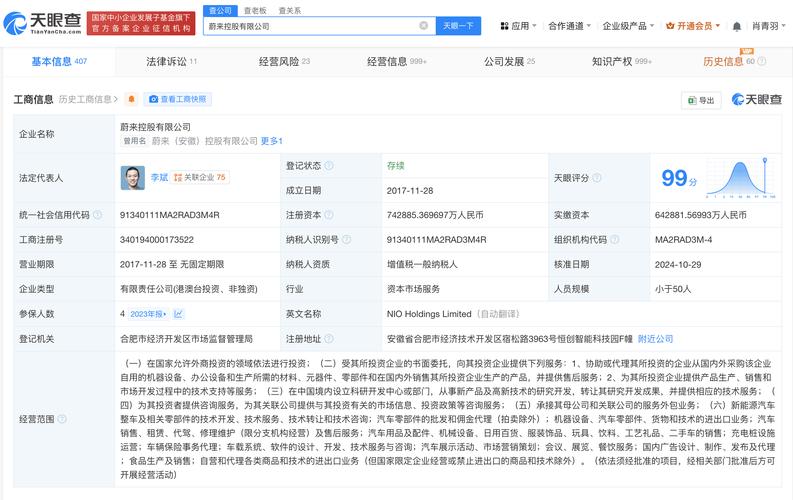Screen dimensions: 793x500
Task: Clear the search box with the X icon
Action: point(424,26)
